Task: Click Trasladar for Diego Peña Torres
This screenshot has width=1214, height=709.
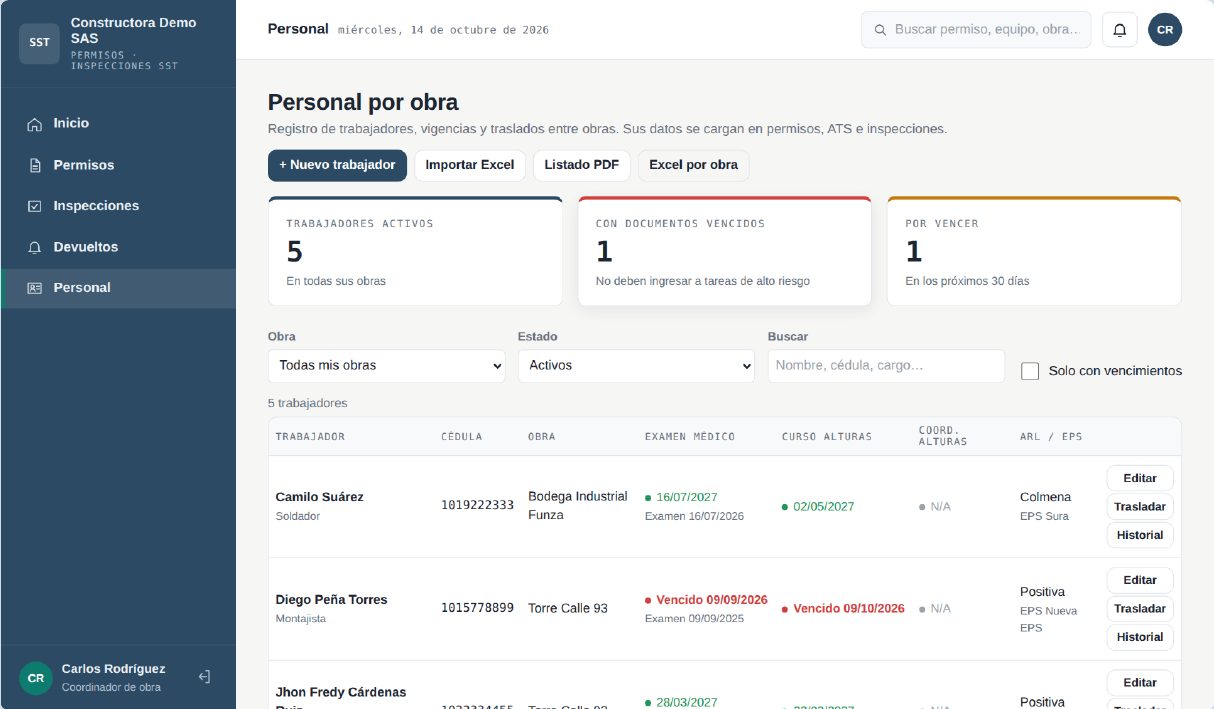Action: (1140, 609)
